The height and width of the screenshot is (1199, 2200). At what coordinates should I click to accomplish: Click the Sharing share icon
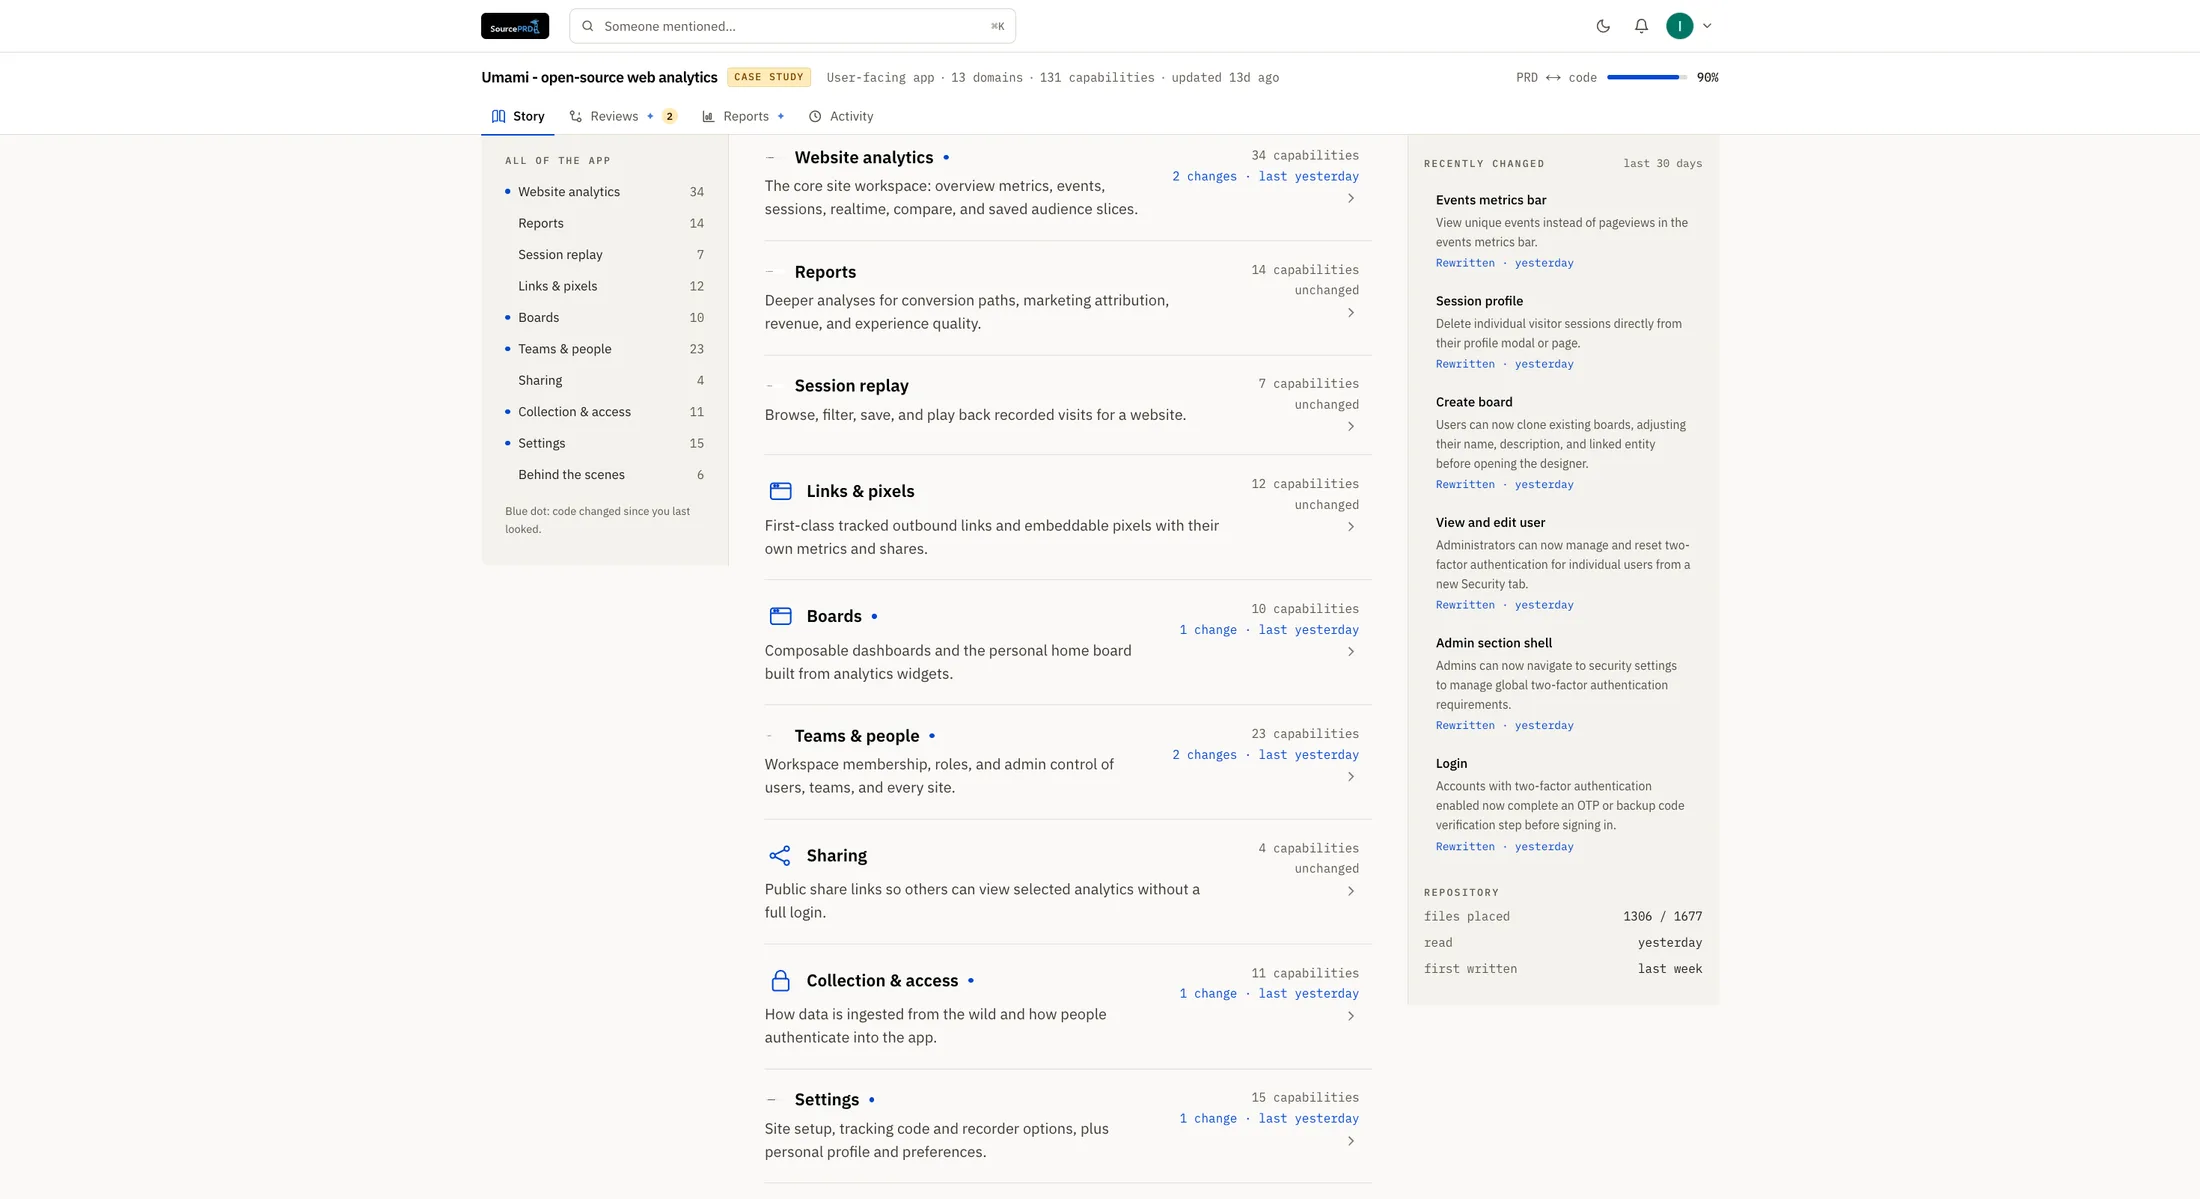coord(780,855)
